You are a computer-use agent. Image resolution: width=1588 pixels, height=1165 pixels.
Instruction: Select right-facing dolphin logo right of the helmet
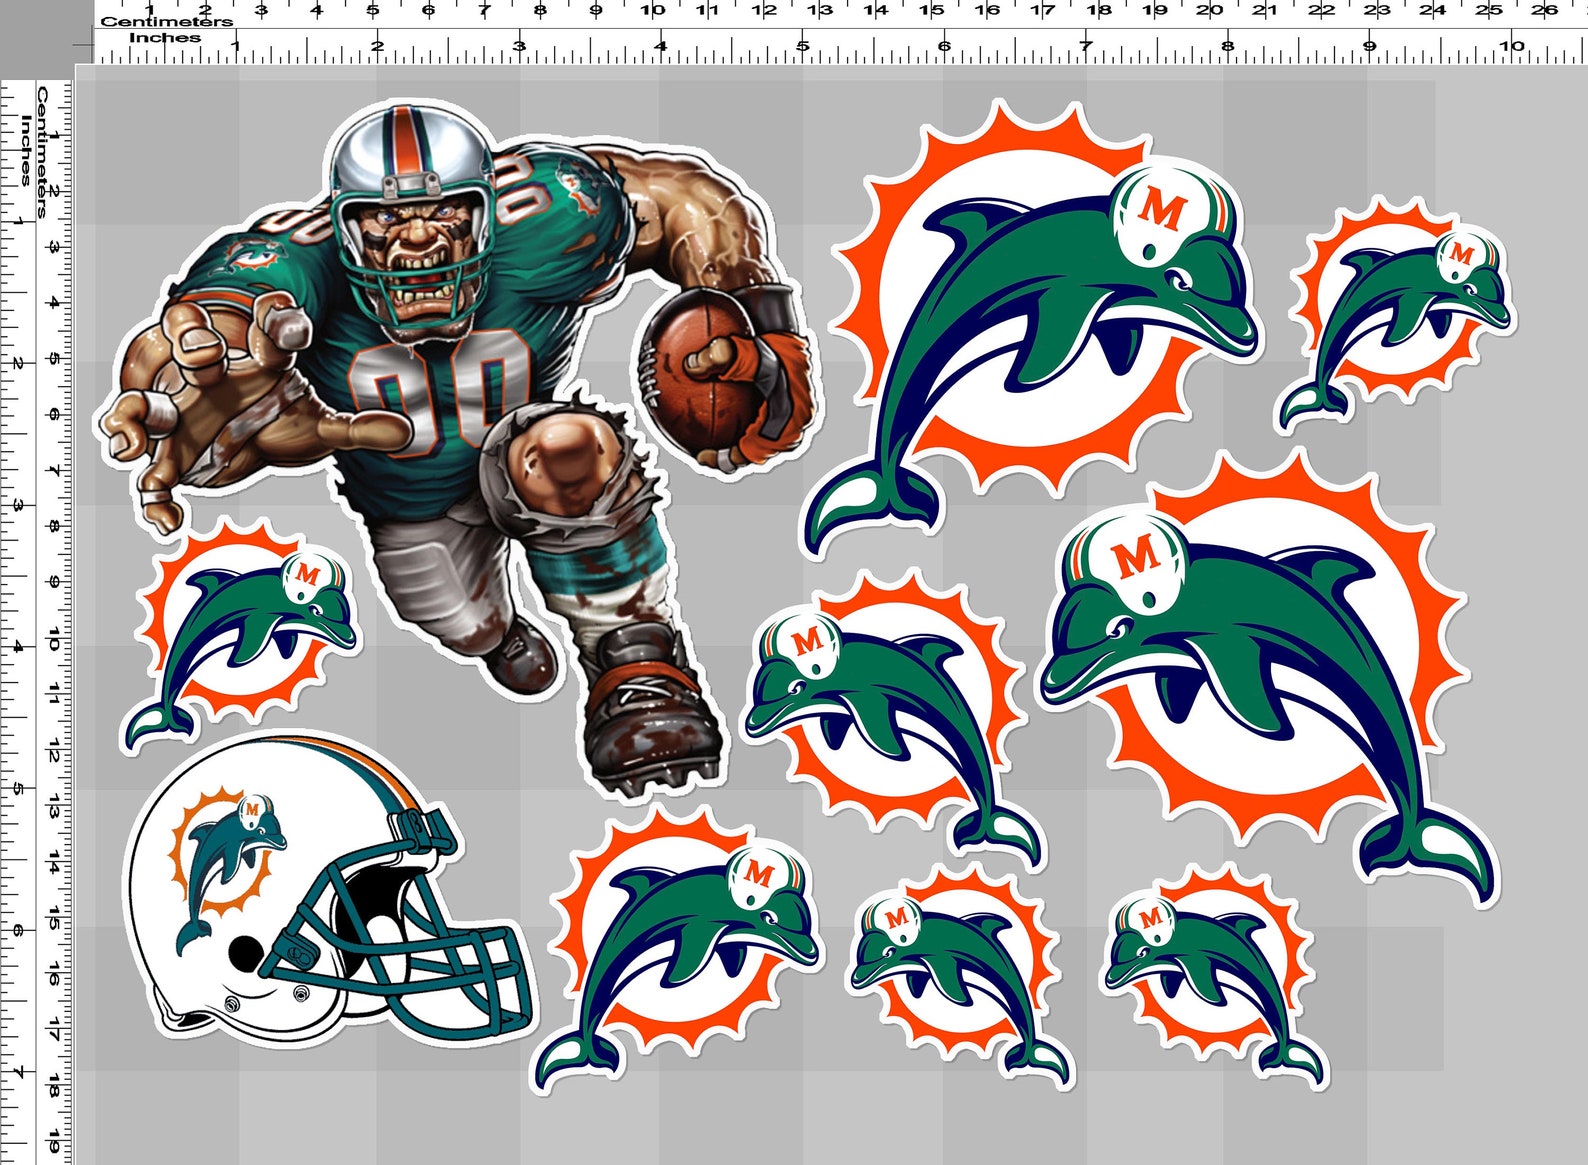pyautogui.click(x=678, y=949)
